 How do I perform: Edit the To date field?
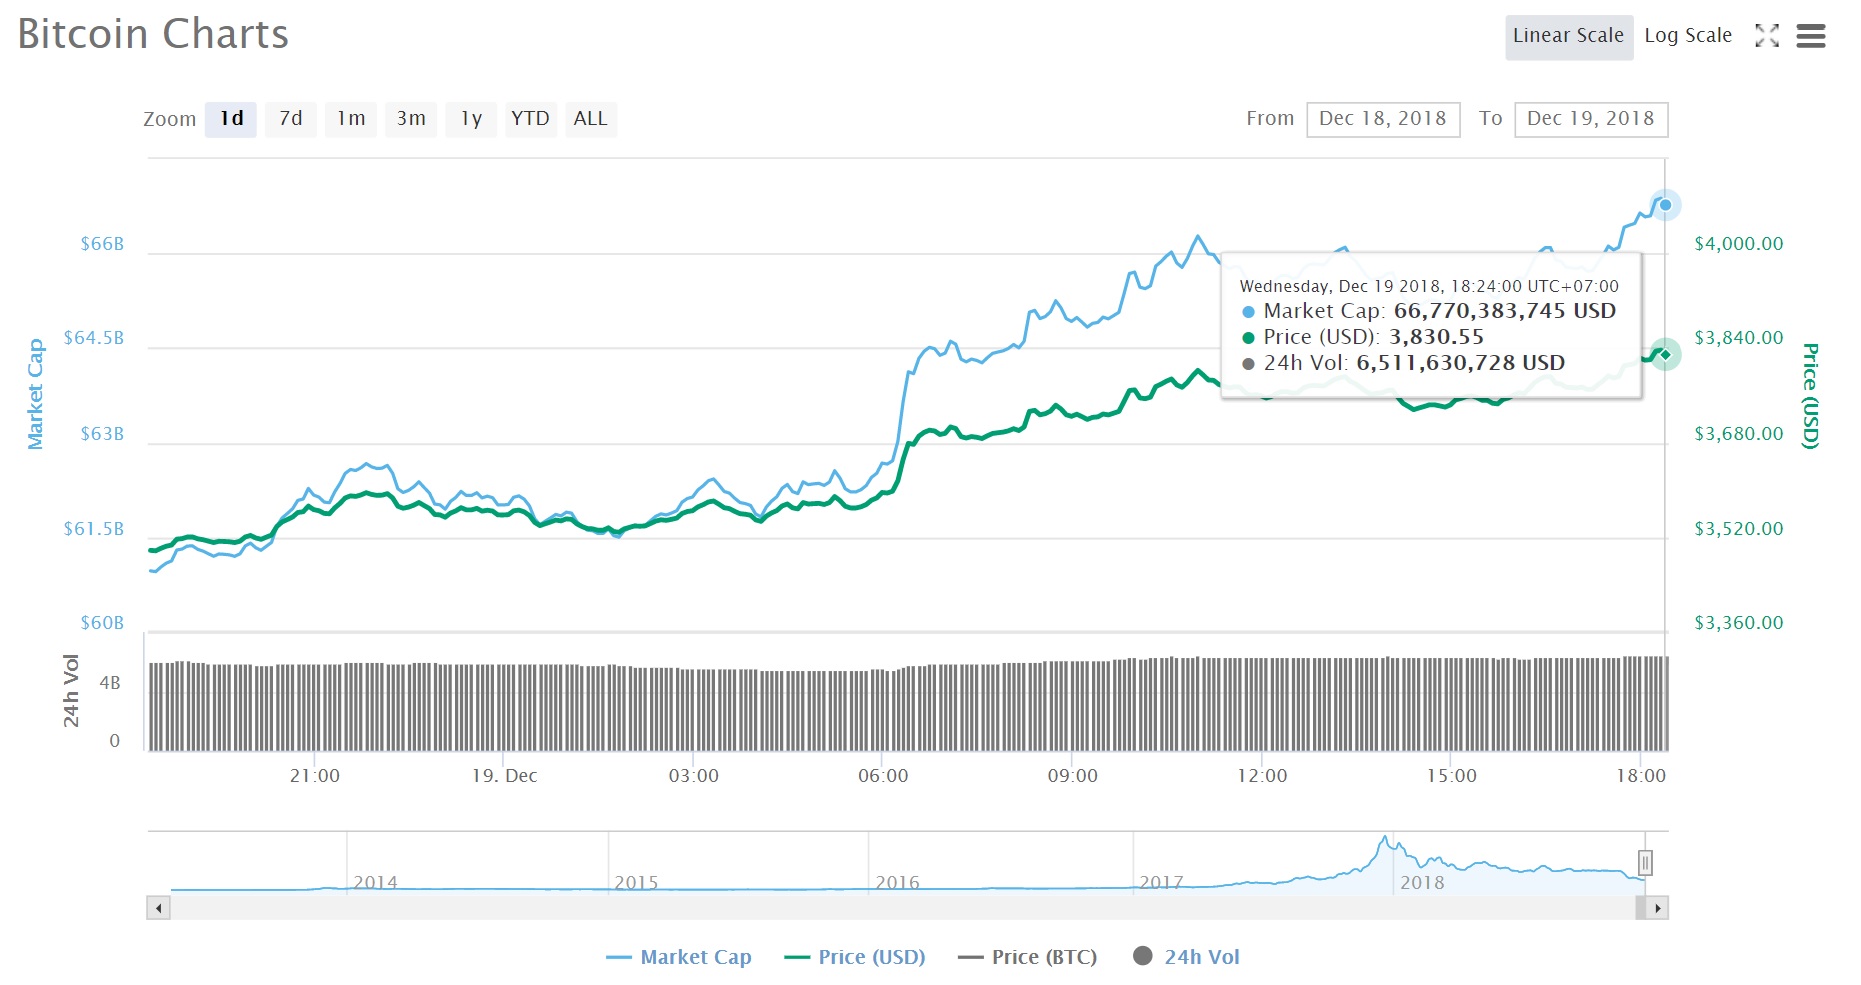[x=1591, y=119]
